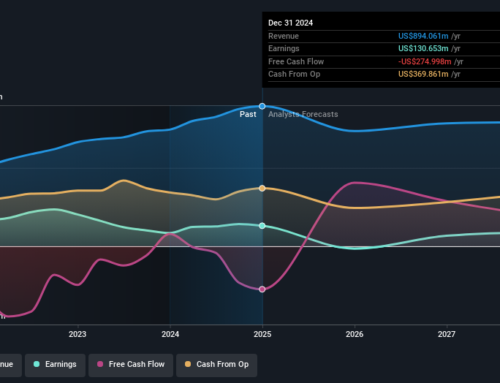Click the 2027 x-axis label
Image resolution: width=500 pixels, height=383 pixels.
tap(447, 334)
